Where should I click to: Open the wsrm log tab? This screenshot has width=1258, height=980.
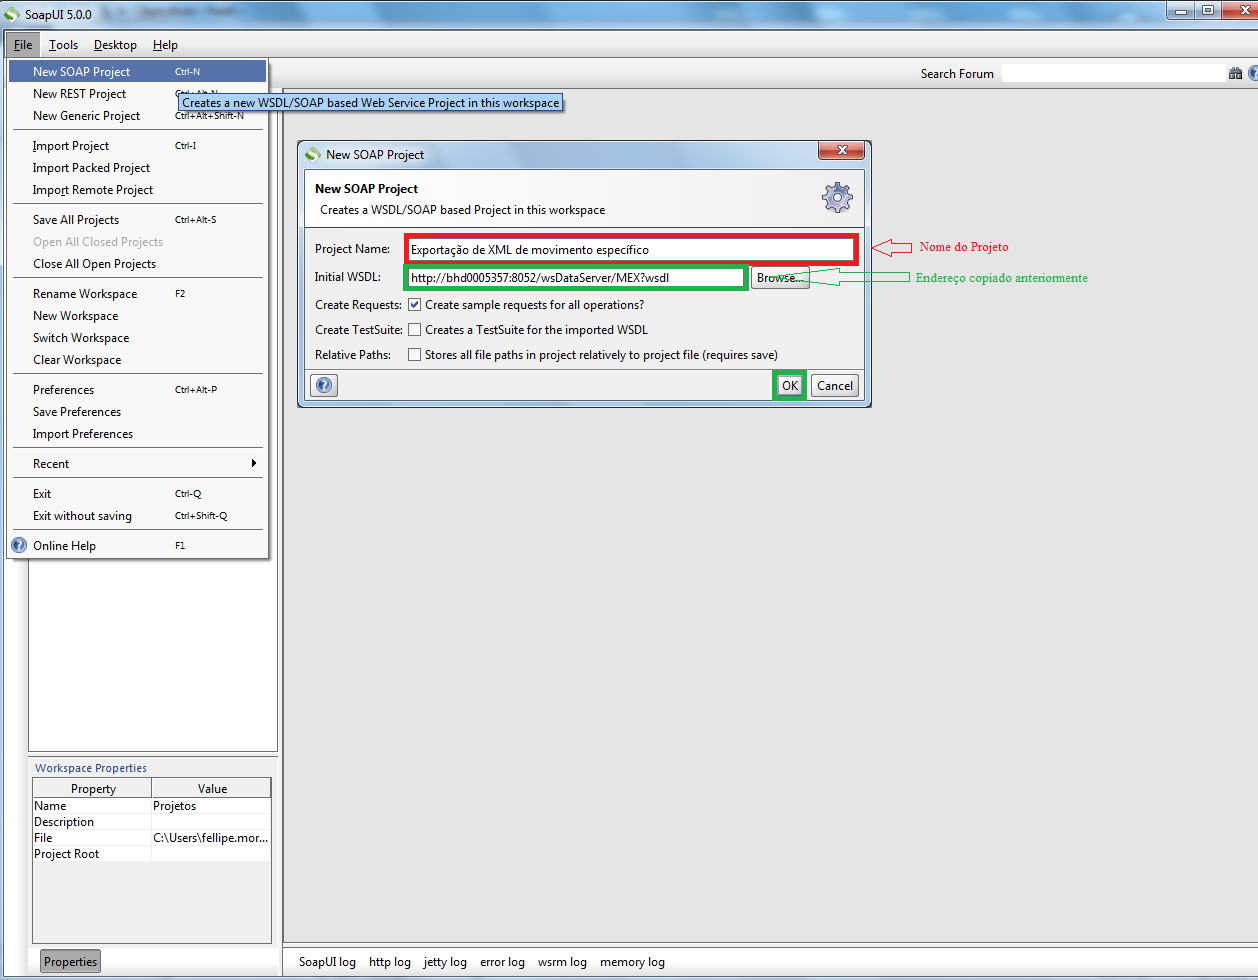[562, 962]
